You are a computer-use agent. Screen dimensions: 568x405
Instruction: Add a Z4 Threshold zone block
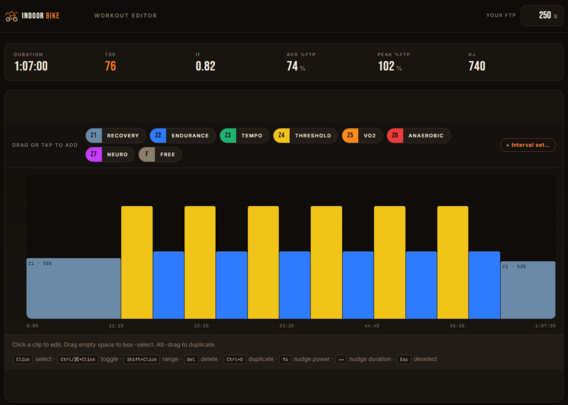(x=305, y=135)
